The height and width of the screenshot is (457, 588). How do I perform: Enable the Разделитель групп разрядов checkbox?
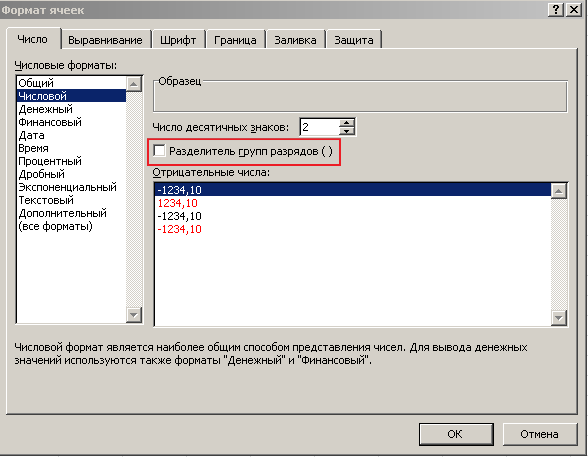pos(159,151)
